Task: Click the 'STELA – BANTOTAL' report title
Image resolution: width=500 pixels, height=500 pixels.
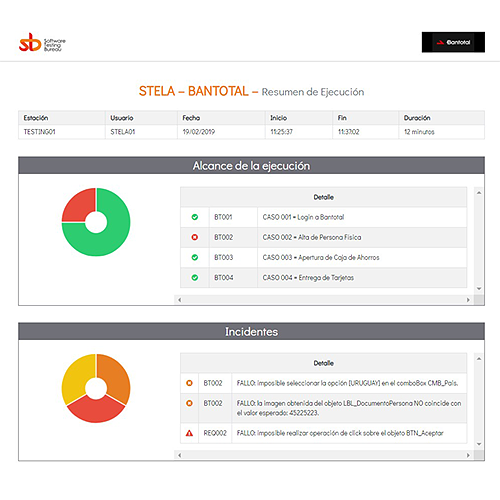Action: pos(194,91)
